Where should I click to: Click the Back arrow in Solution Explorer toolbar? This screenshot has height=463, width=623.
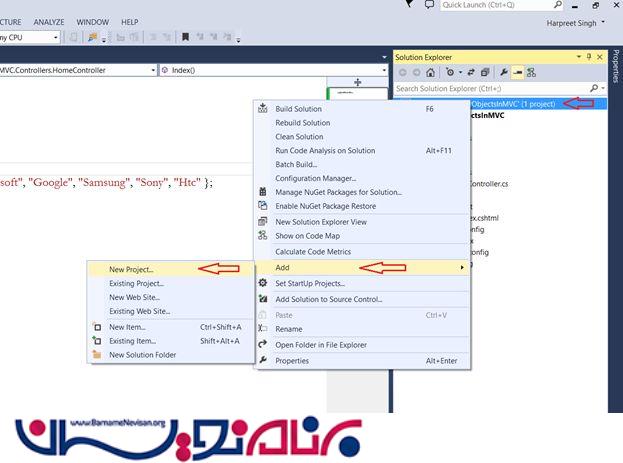(402, 72)
